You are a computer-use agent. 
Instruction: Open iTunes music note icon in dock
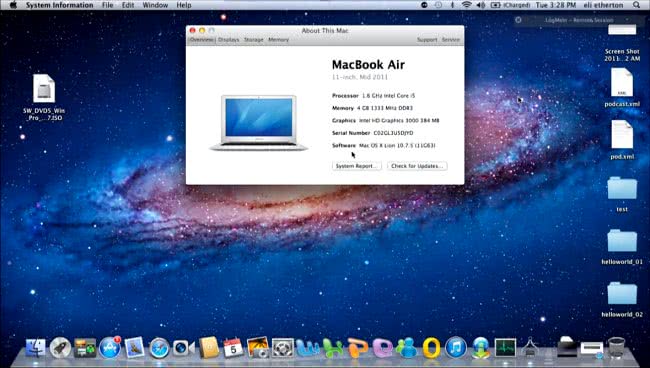456,347
